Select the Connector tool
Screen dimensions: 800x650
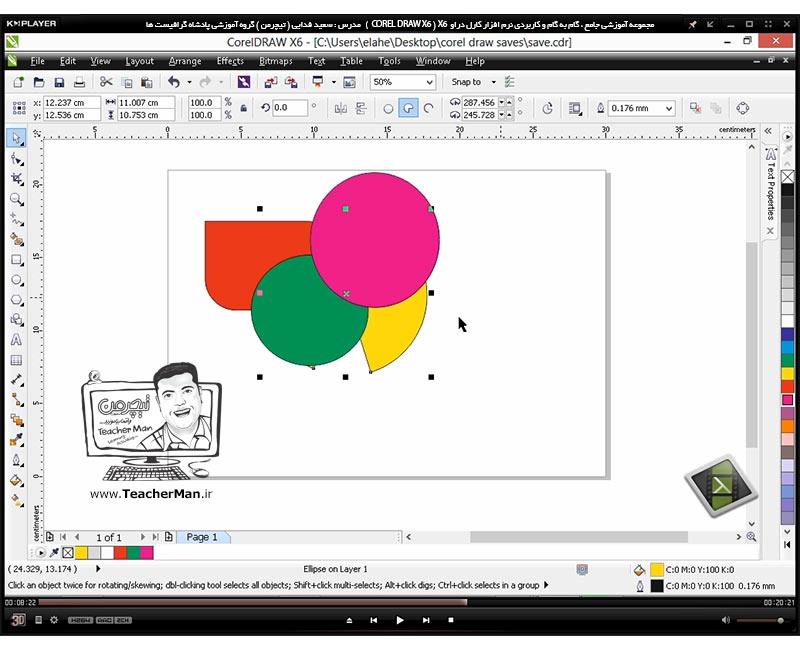(x=16, y=400)
